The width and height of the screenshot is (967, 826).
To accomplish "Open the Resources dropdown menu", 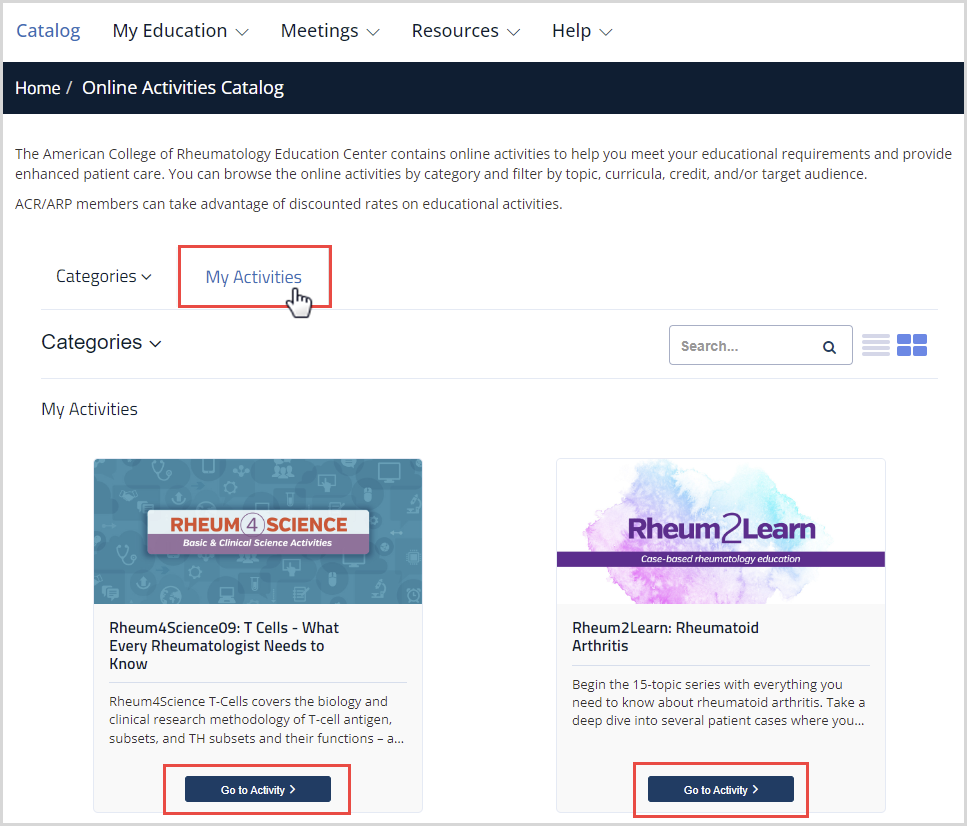I will point(466,31).
